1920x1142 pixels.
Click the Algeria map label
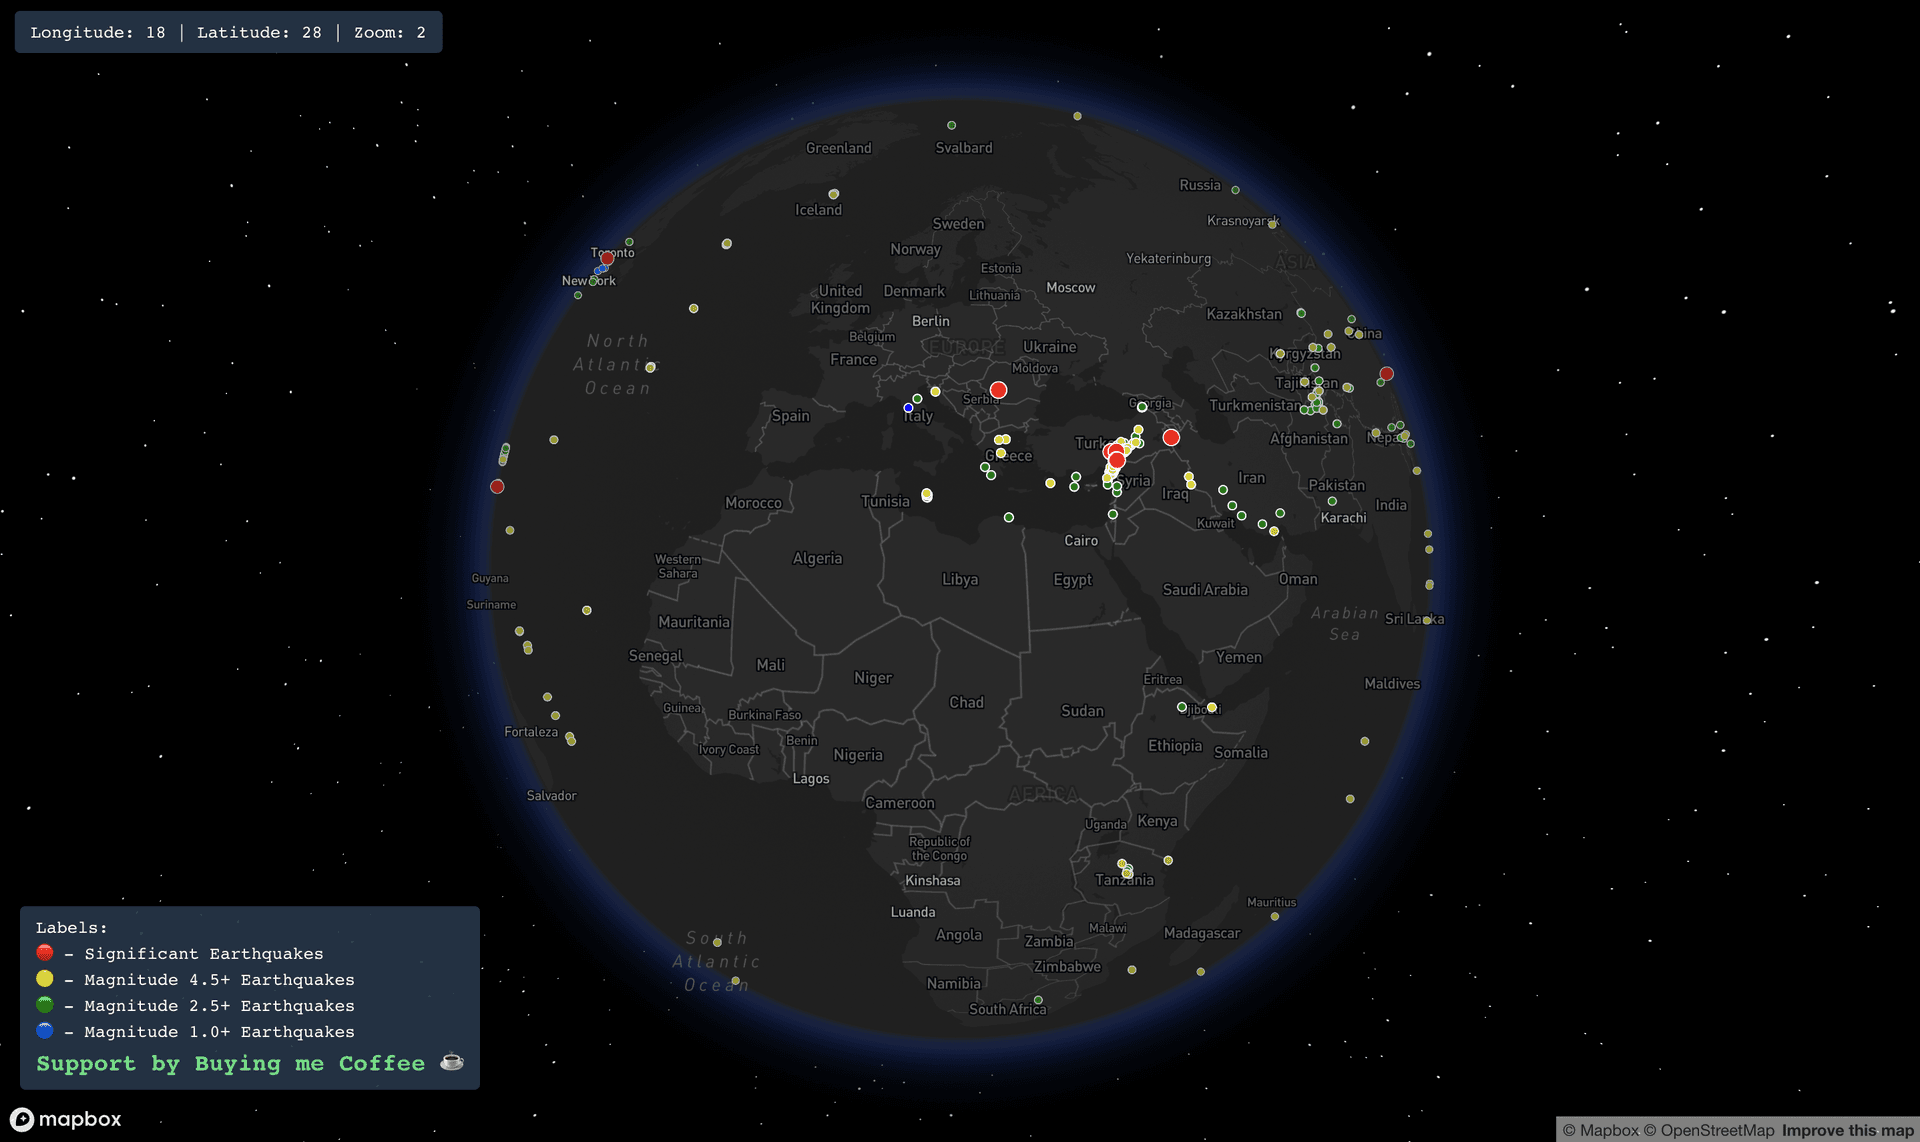point(817,558)
